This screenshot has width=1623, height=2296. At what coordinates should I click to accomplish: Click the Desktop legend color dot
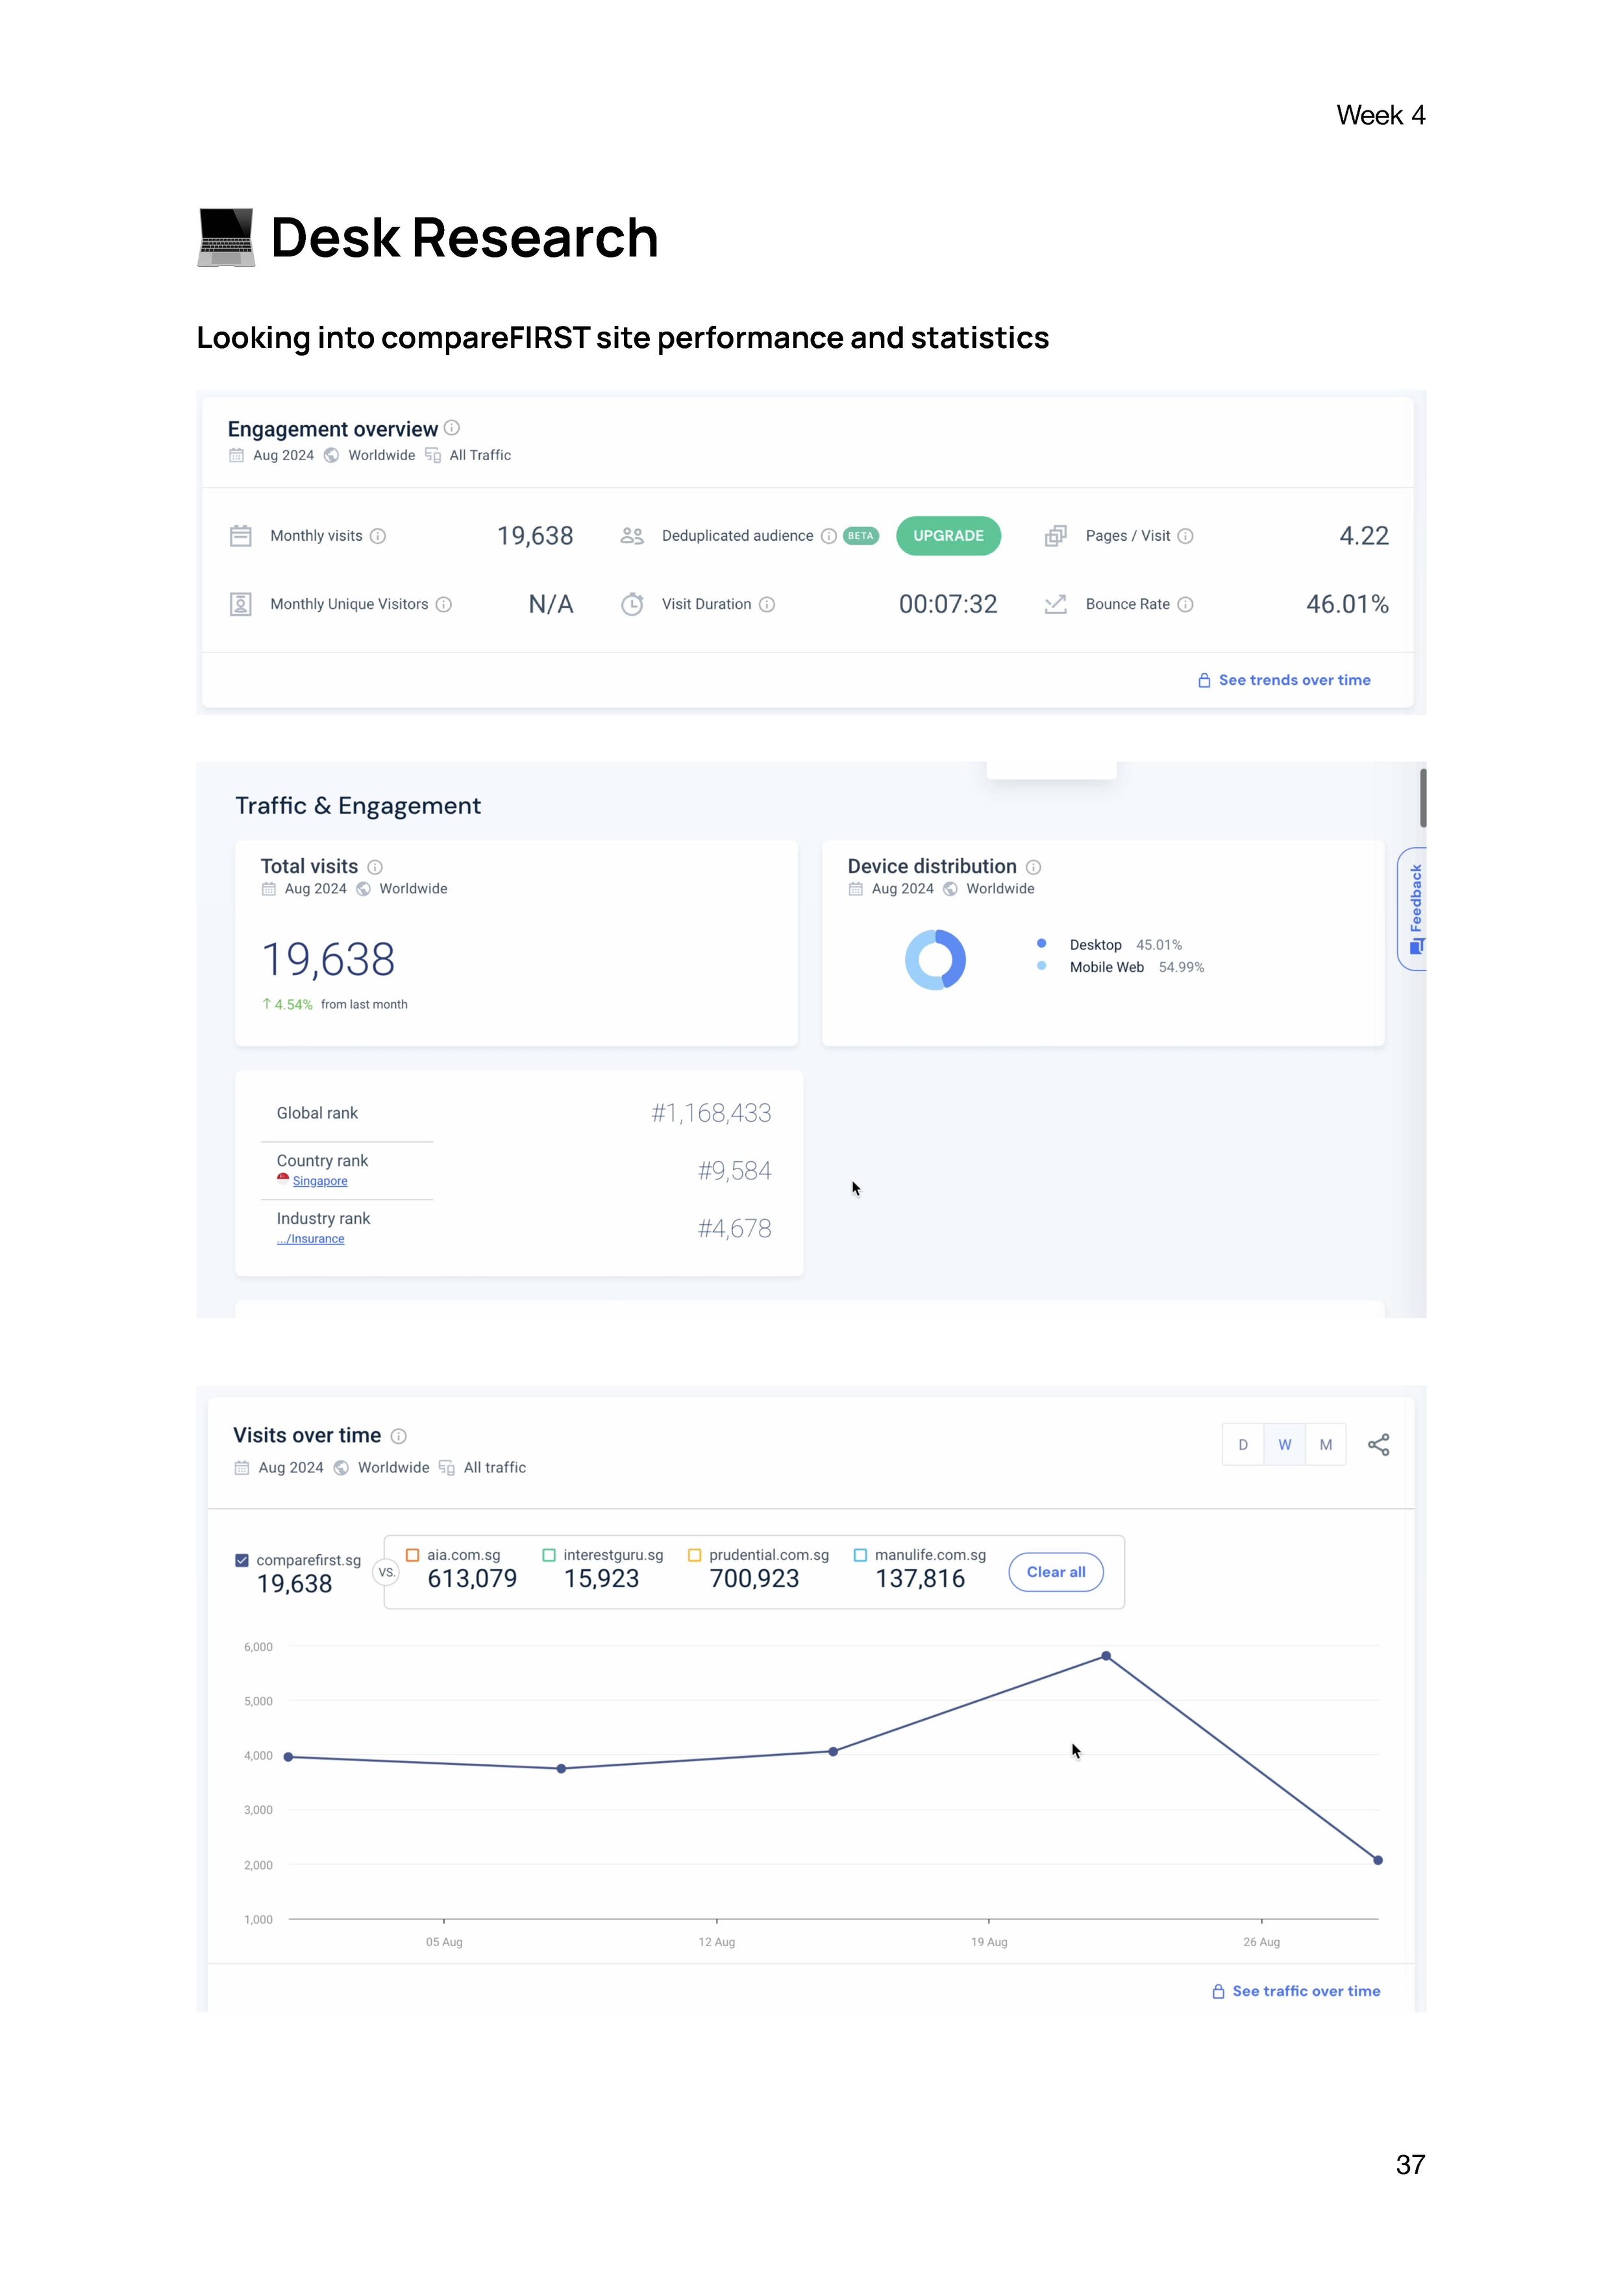click(1042, 943)
